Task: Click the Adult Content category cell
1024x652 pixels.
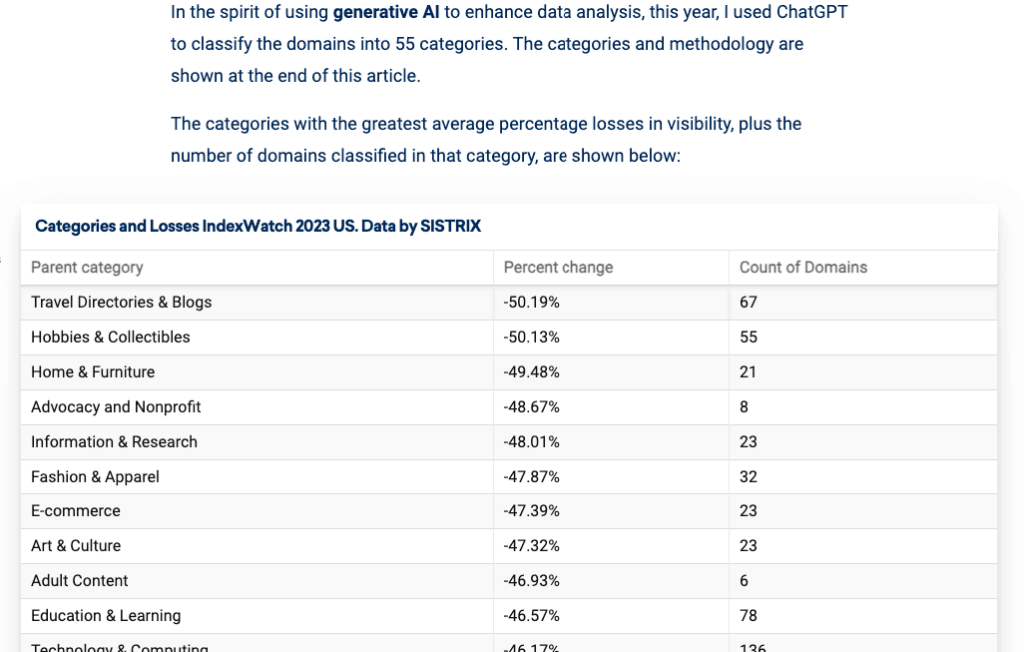Action: [x=80, y=581]
